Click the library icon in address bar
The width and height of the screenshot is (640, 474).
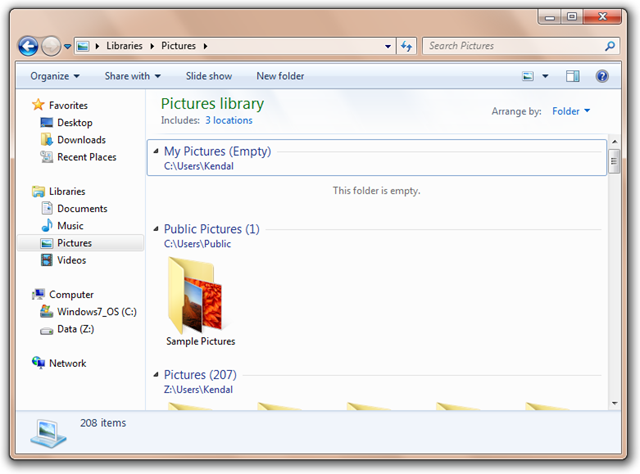pos(83,46)
